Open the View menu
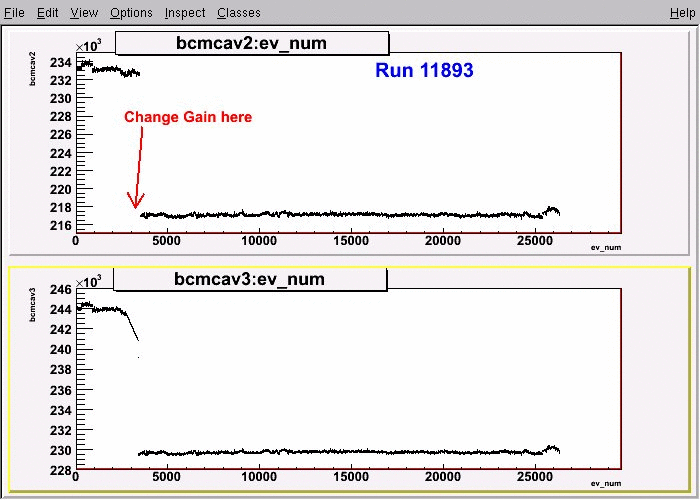 pyautogui.click(x=84, y=12)
